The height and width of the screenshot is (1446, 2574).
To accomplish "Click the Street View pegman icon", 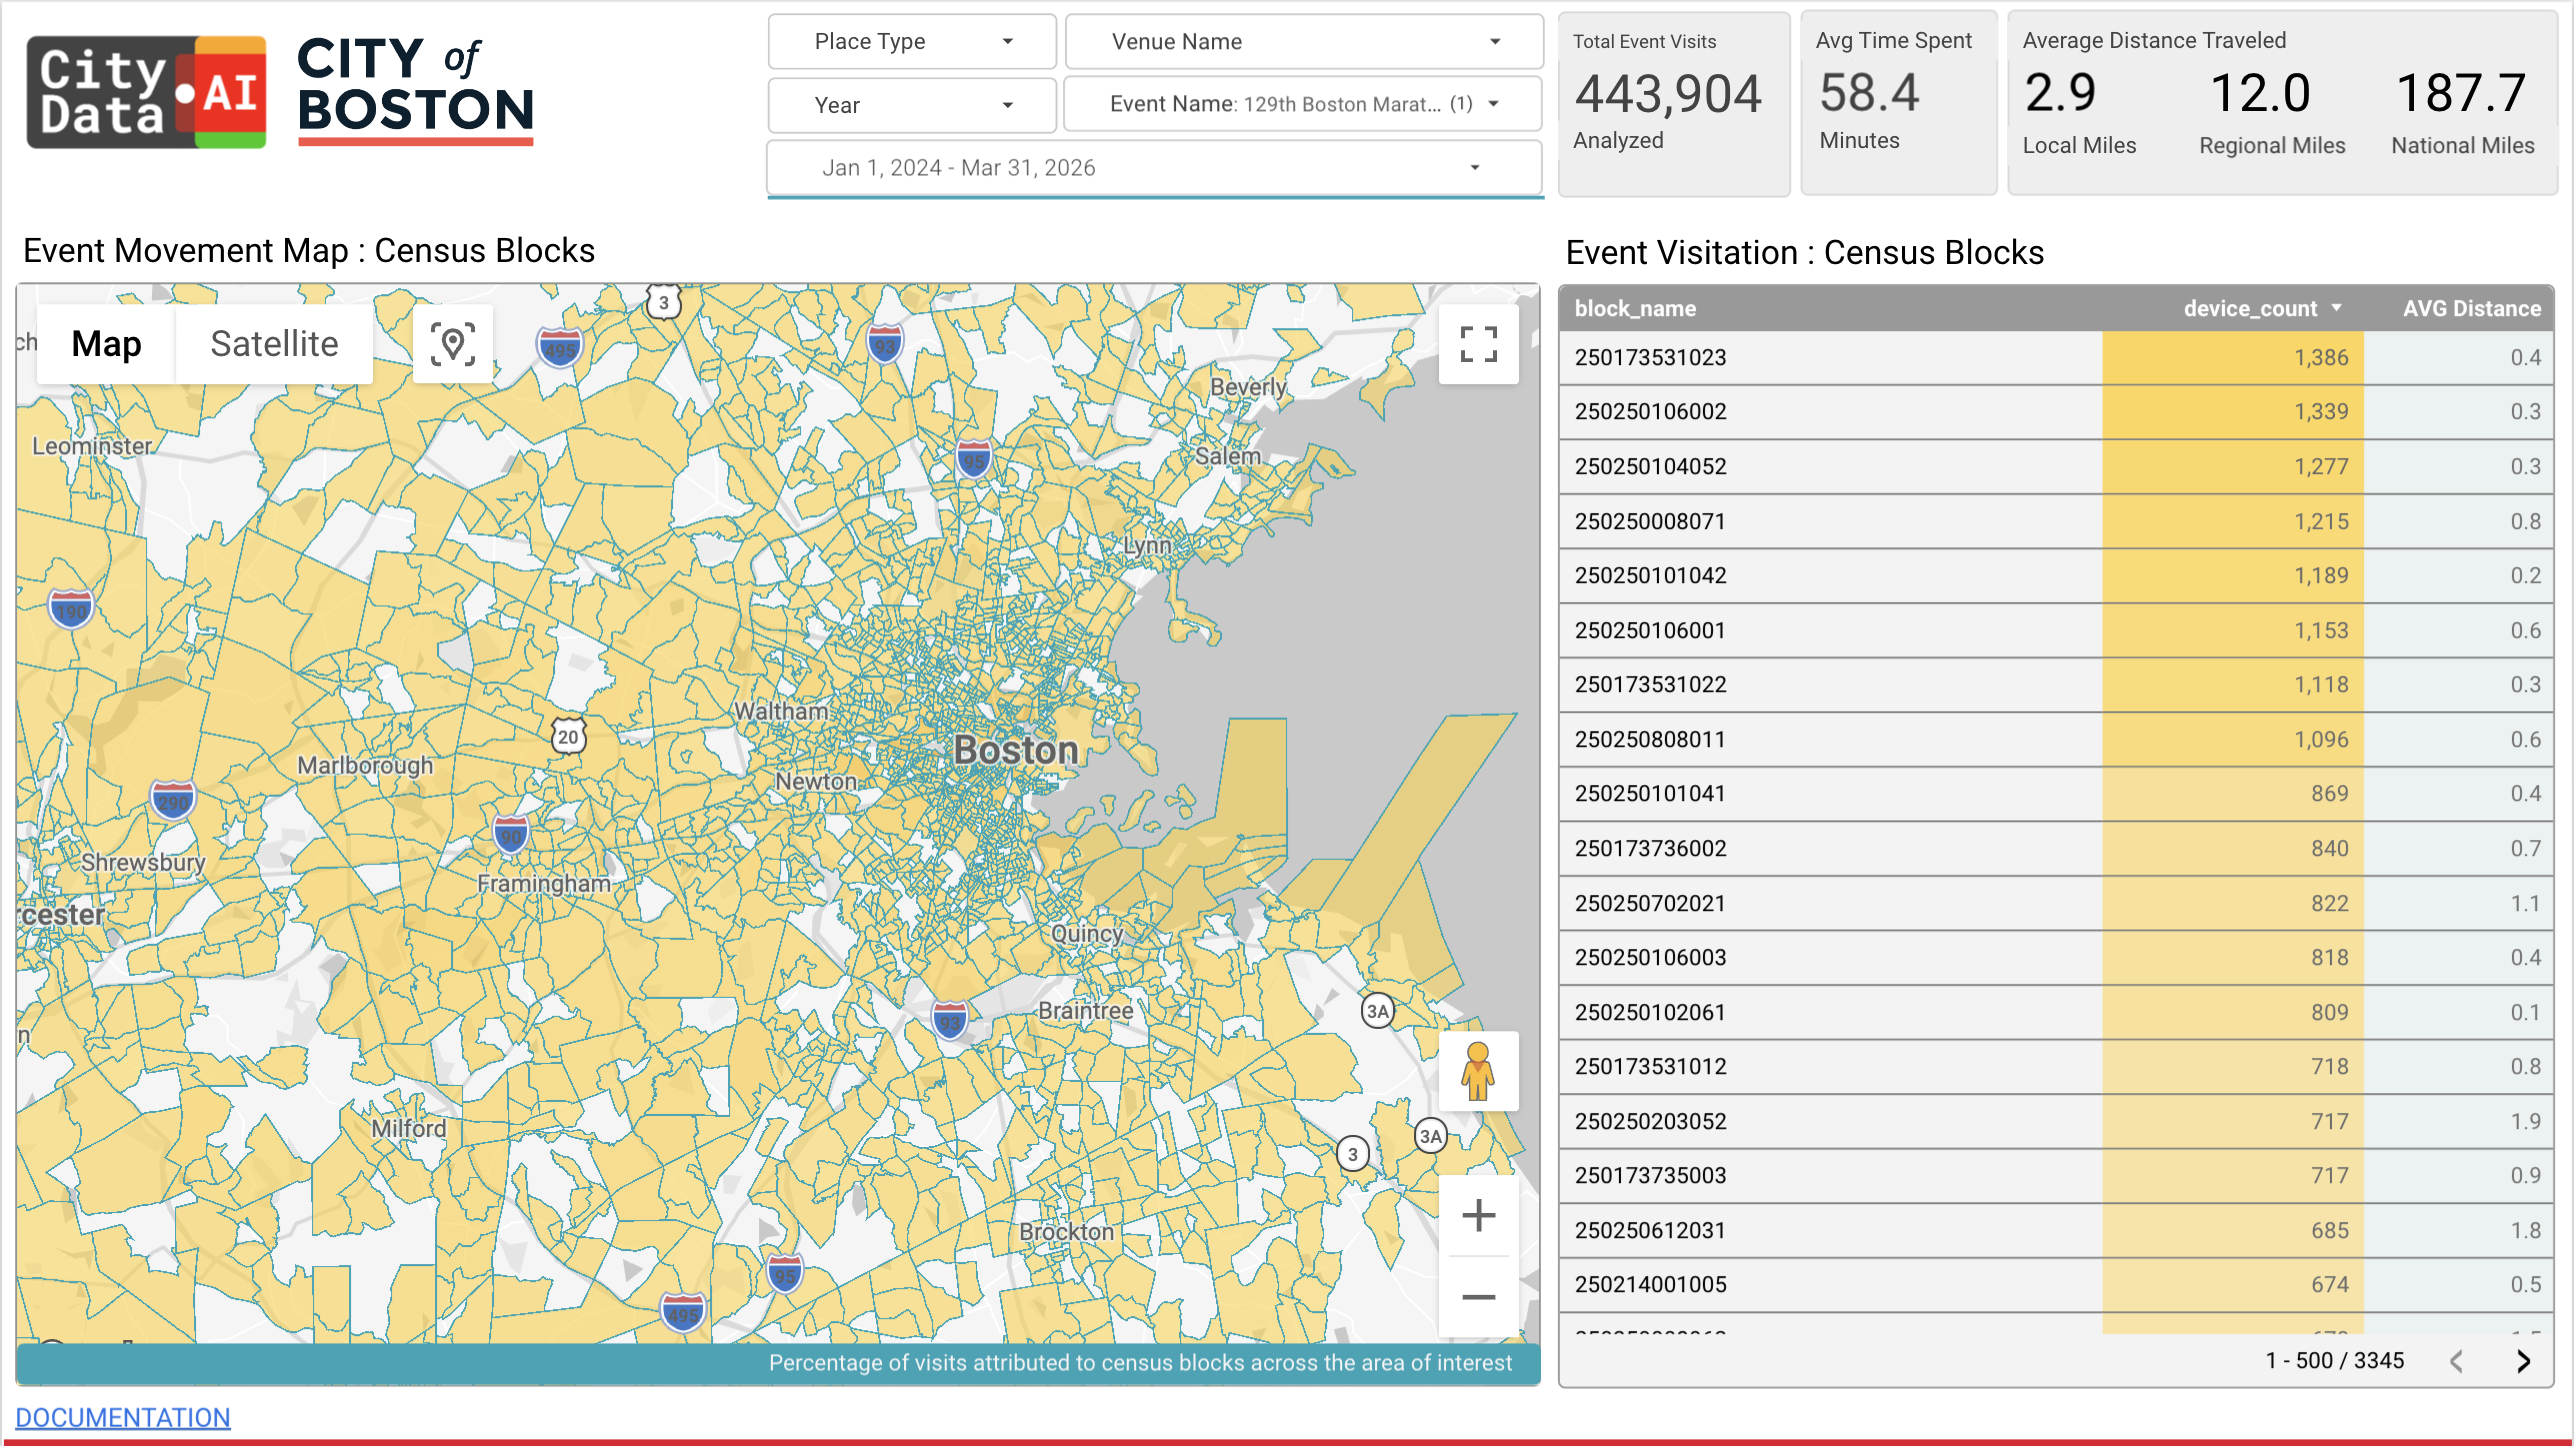I will tap(1477, 1071).
